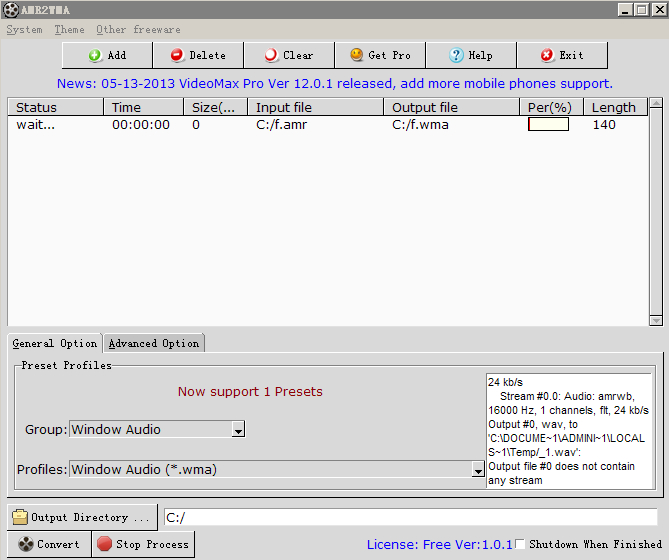669x560 pixels.
Task: Start conversion with Convert button
Action: (48, 544)
